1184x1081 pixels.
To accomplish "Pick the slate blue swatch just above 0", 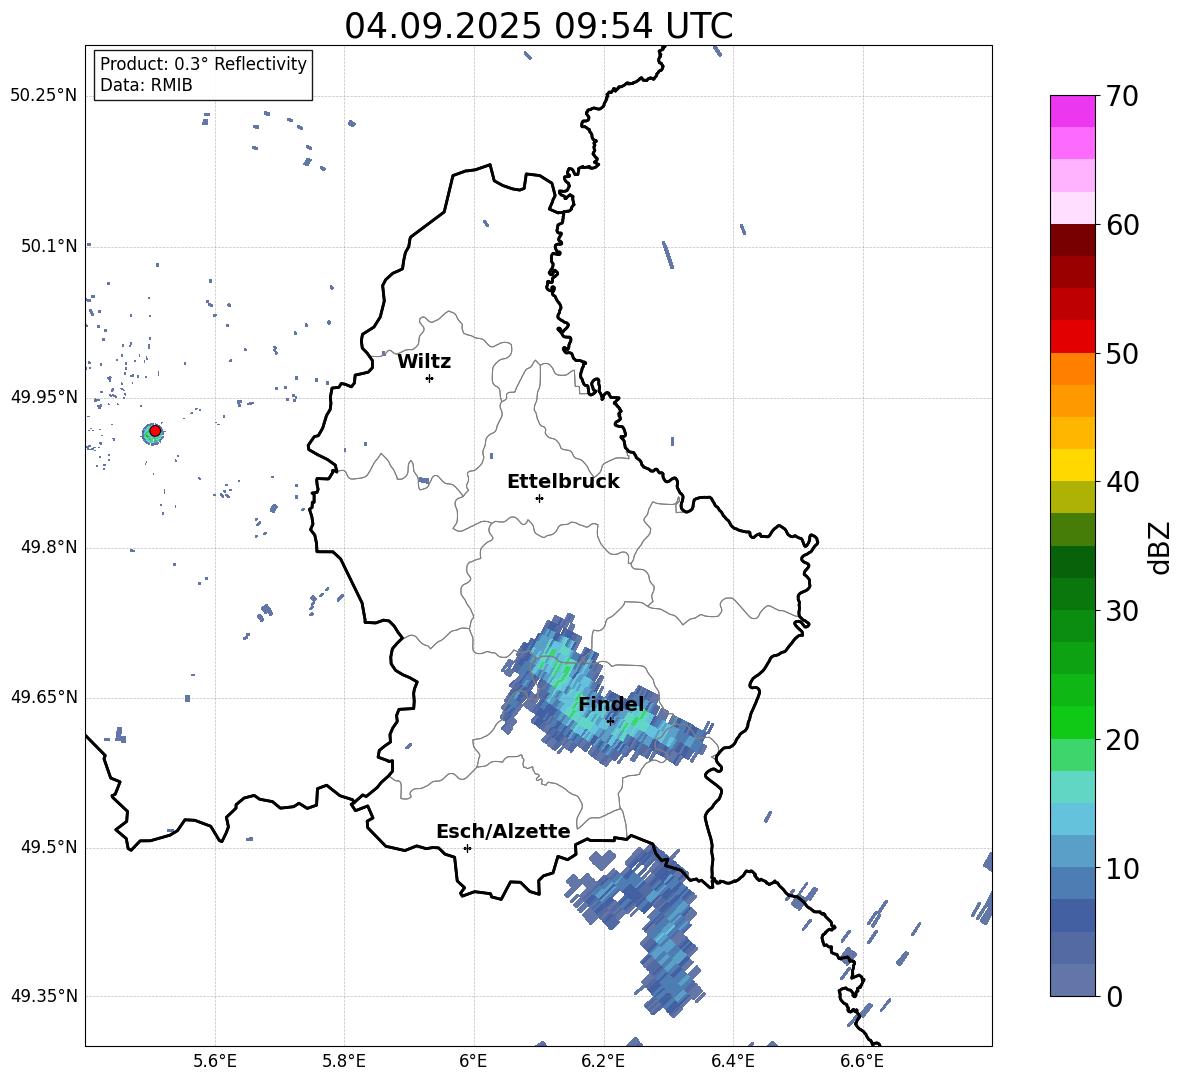I will pos(1072,981).
